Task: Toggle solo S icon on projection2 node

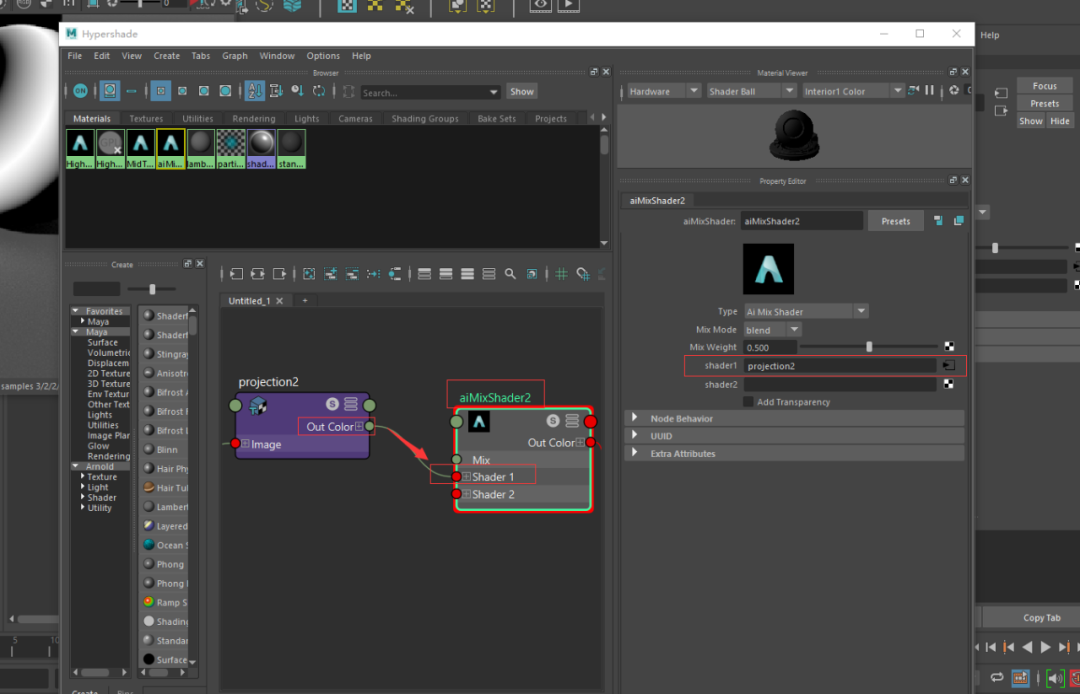Action: point(332,404)
